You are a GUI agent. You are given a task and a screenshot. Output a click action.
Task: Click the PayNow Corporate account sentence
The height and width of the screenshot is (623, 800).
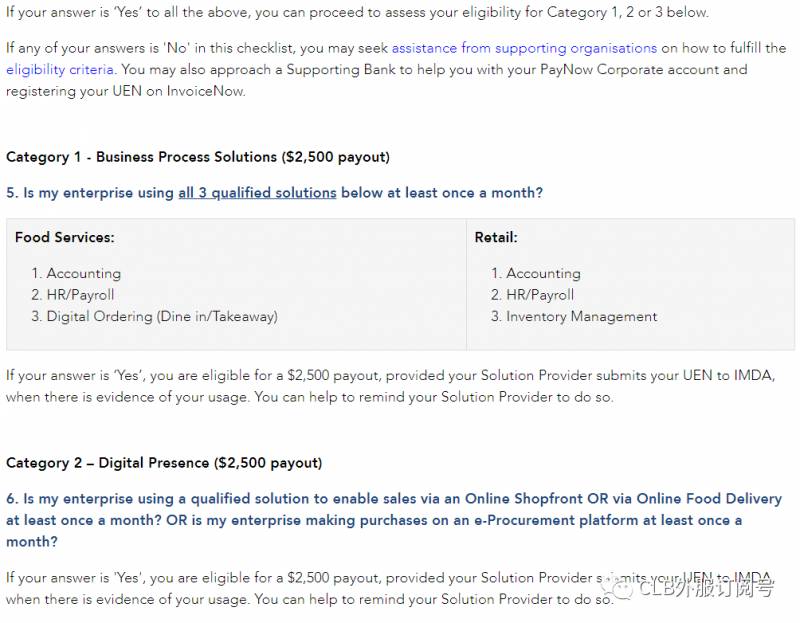pos(500,70)
